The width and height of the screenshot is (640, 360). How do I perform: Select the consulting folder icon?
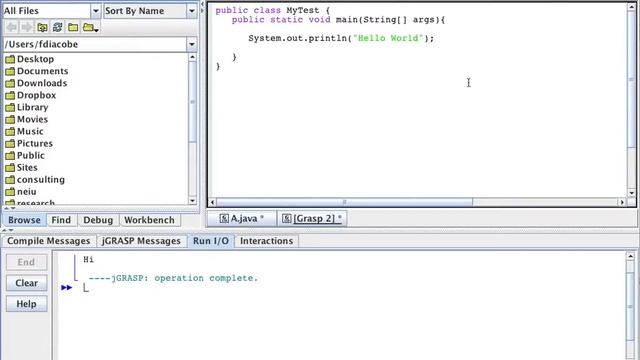click(x=10, y=180)
